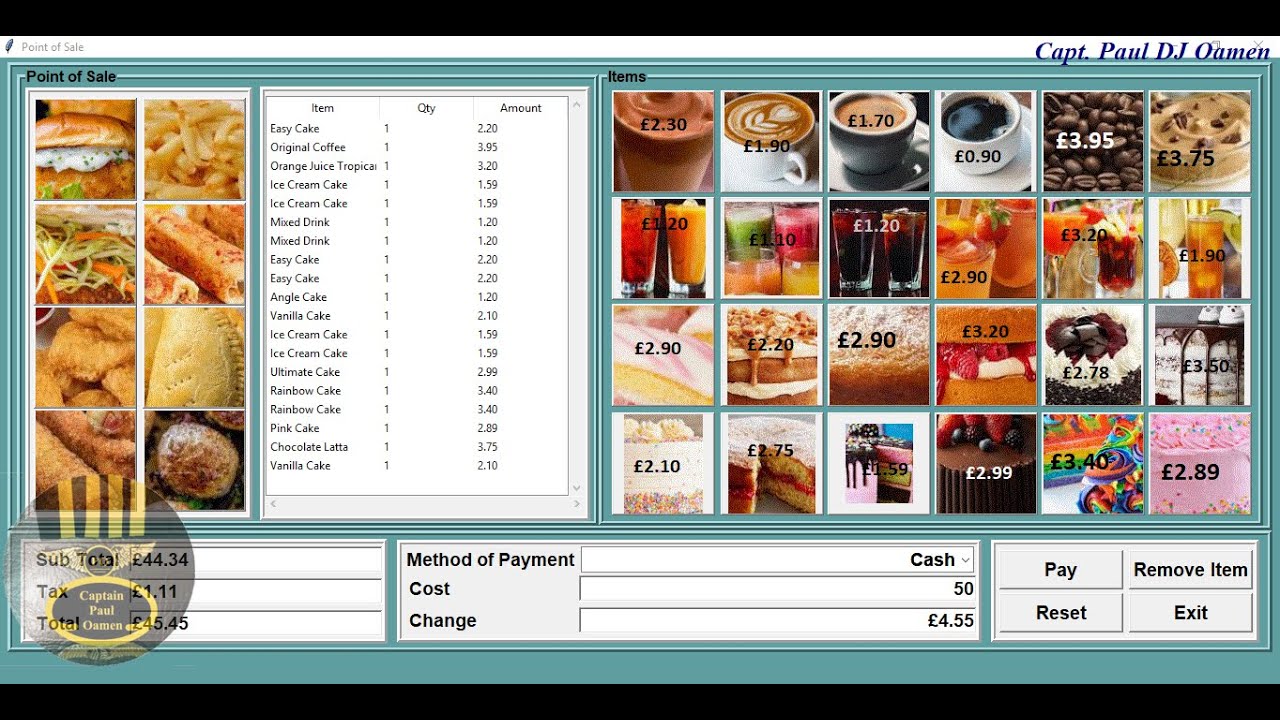Choose the £3.95 coffee beans item
This screenshot has height=720, width=1280.
1093,141
